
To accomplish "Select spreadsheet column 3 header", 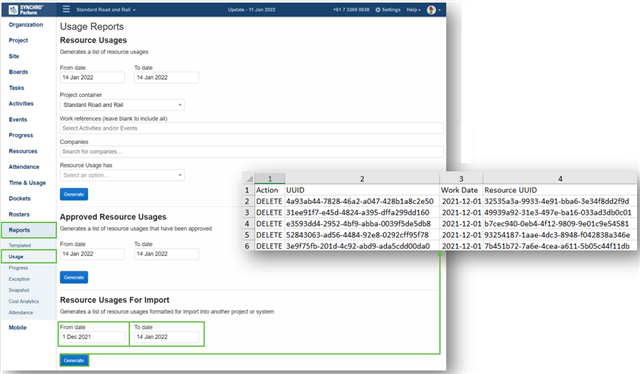I will (x=461, y=179).
